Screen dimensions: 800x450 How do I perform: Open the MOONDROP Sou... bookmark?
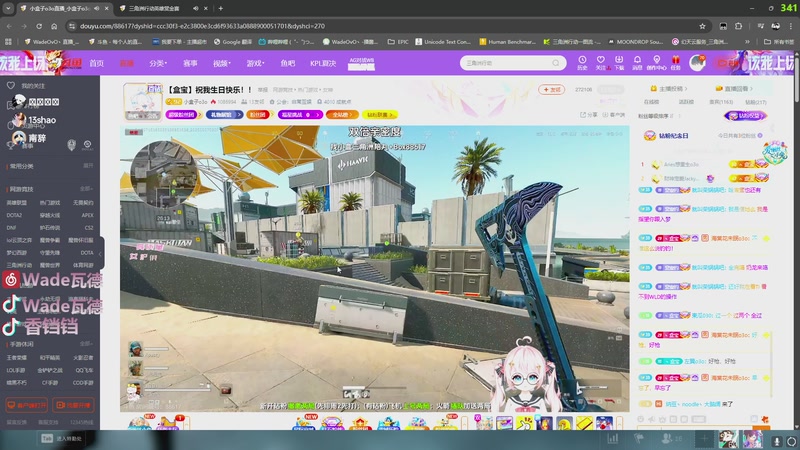tap(635, 42)
